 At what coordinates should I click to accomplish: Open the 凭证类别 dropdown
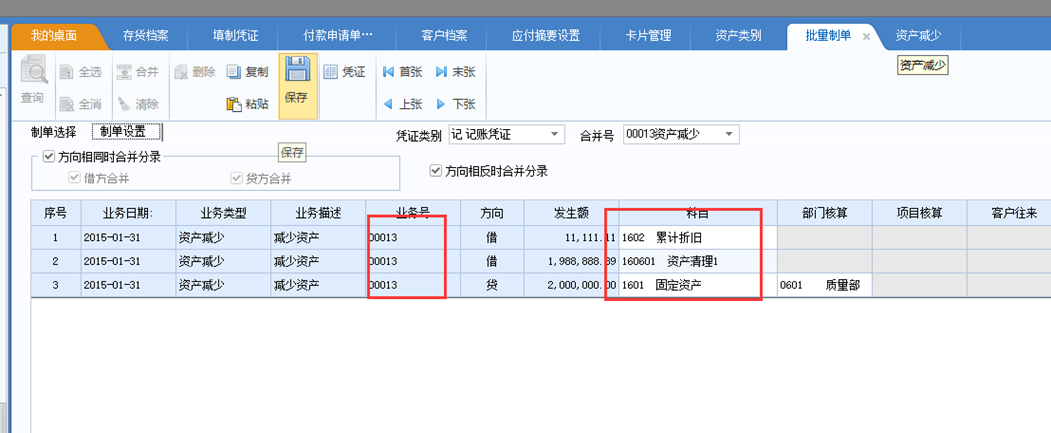click(x=556, y=134)
